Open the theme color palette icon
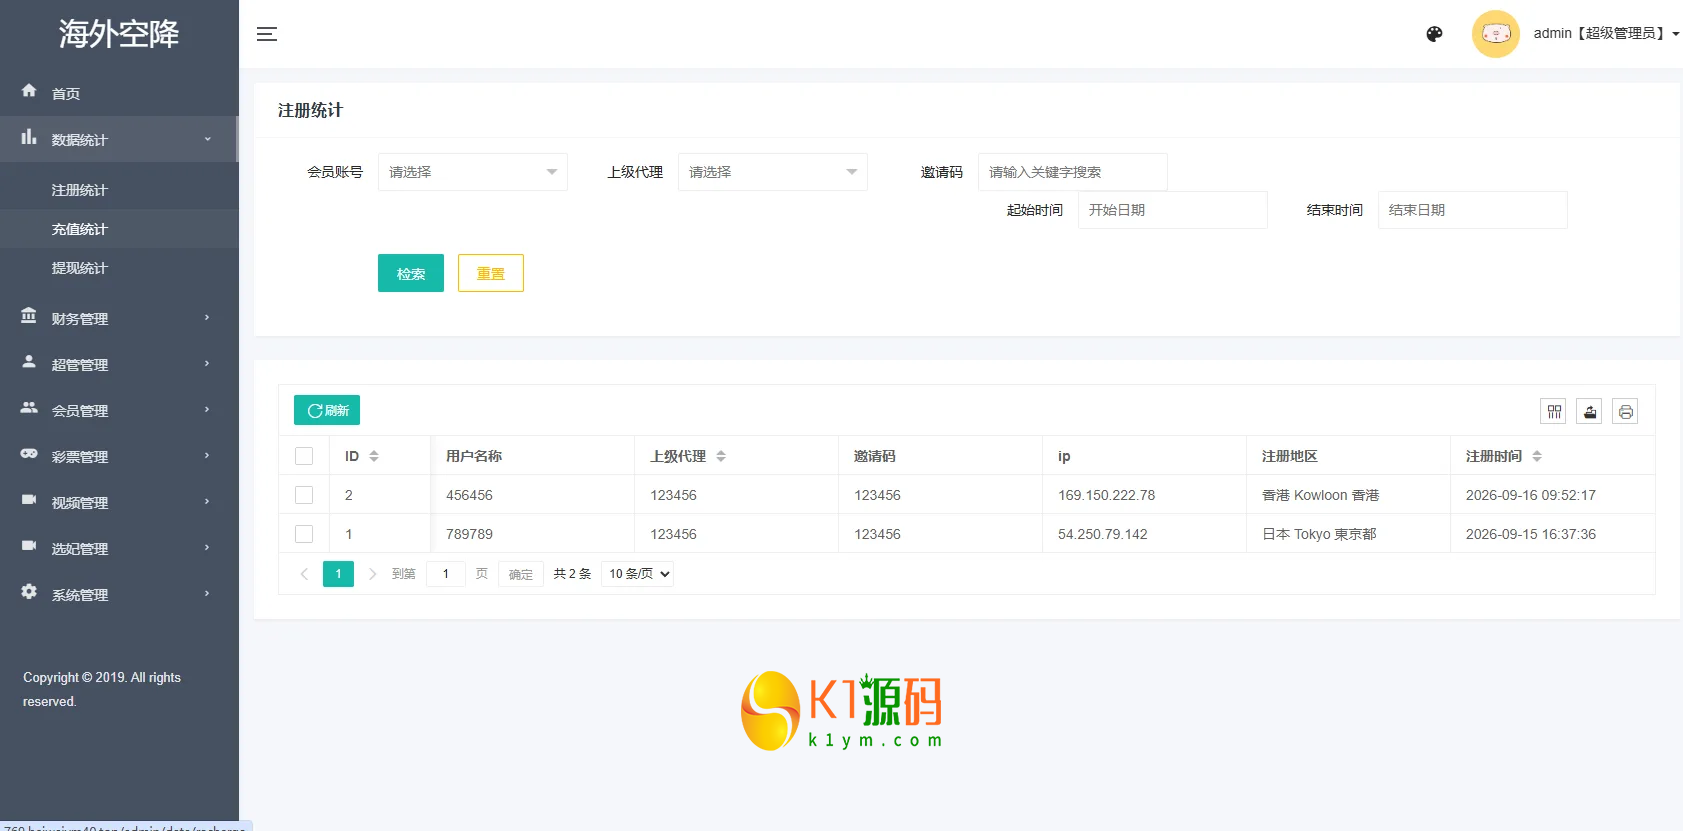1683x831 pixels. coord(1434,34)
